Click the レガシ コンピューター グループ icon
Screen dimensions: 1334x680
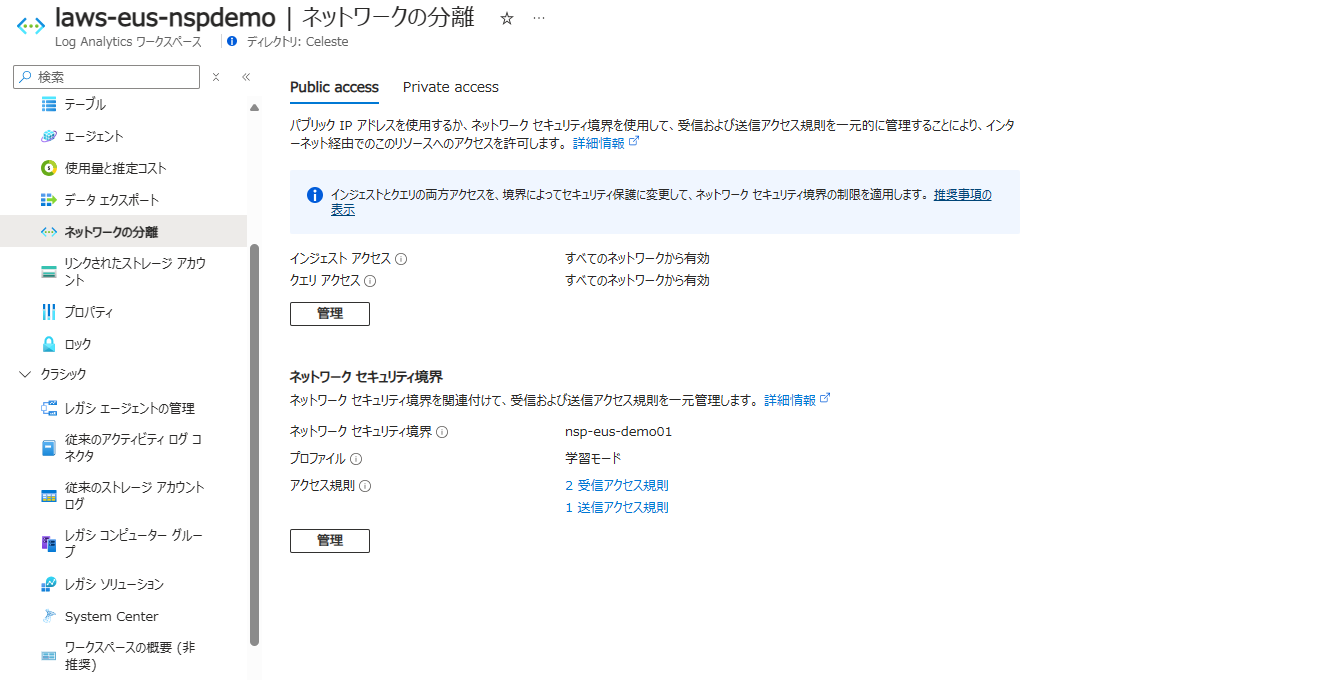(x=49, y=543)
